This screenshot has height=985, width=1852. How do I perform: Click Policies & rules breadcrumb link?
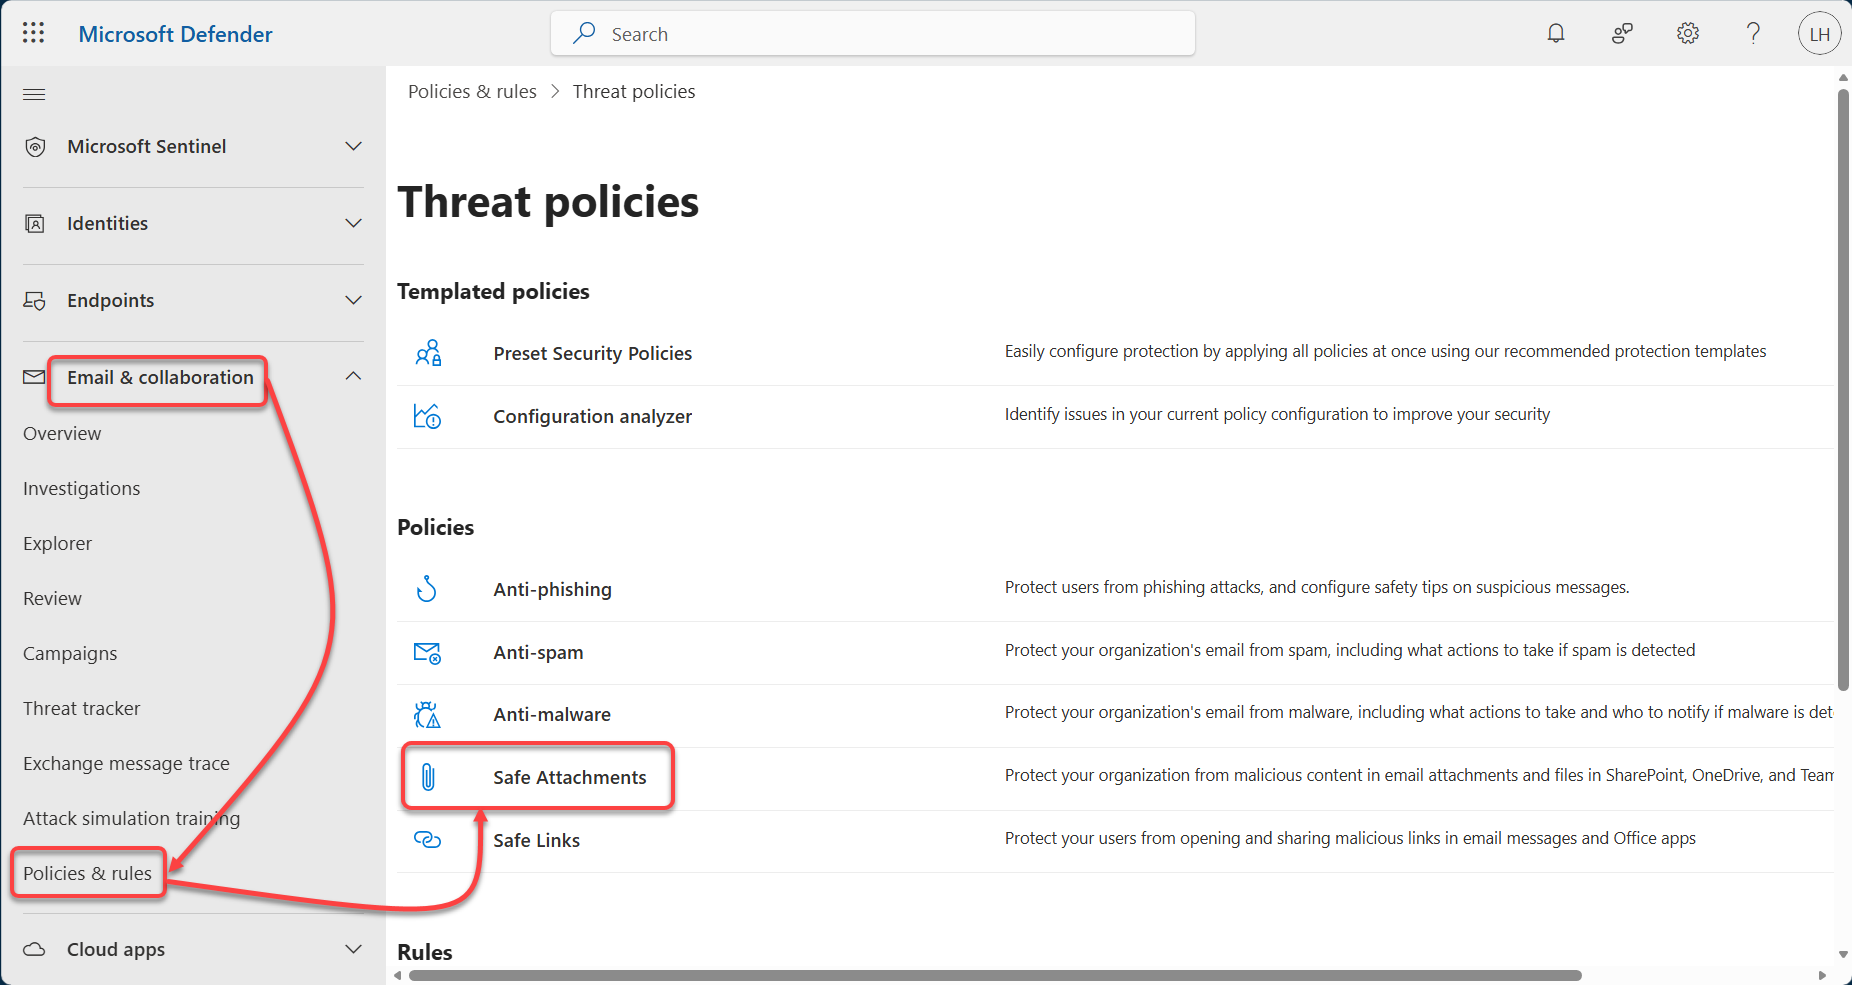pos(472,91)
